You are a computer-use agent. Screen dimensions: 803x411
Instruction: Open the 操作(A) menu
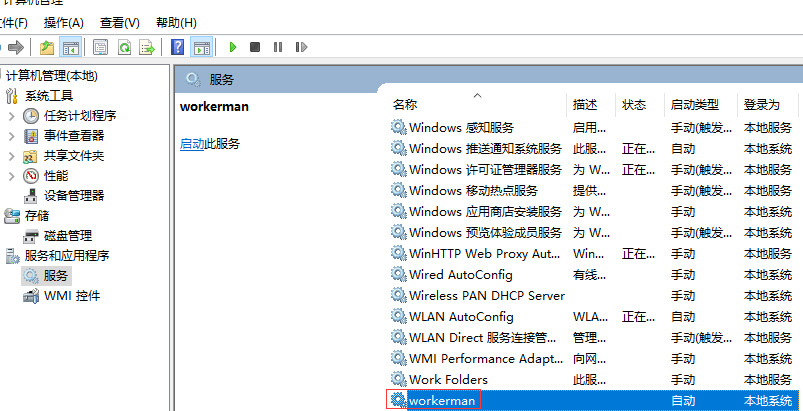tap(64, 23)
